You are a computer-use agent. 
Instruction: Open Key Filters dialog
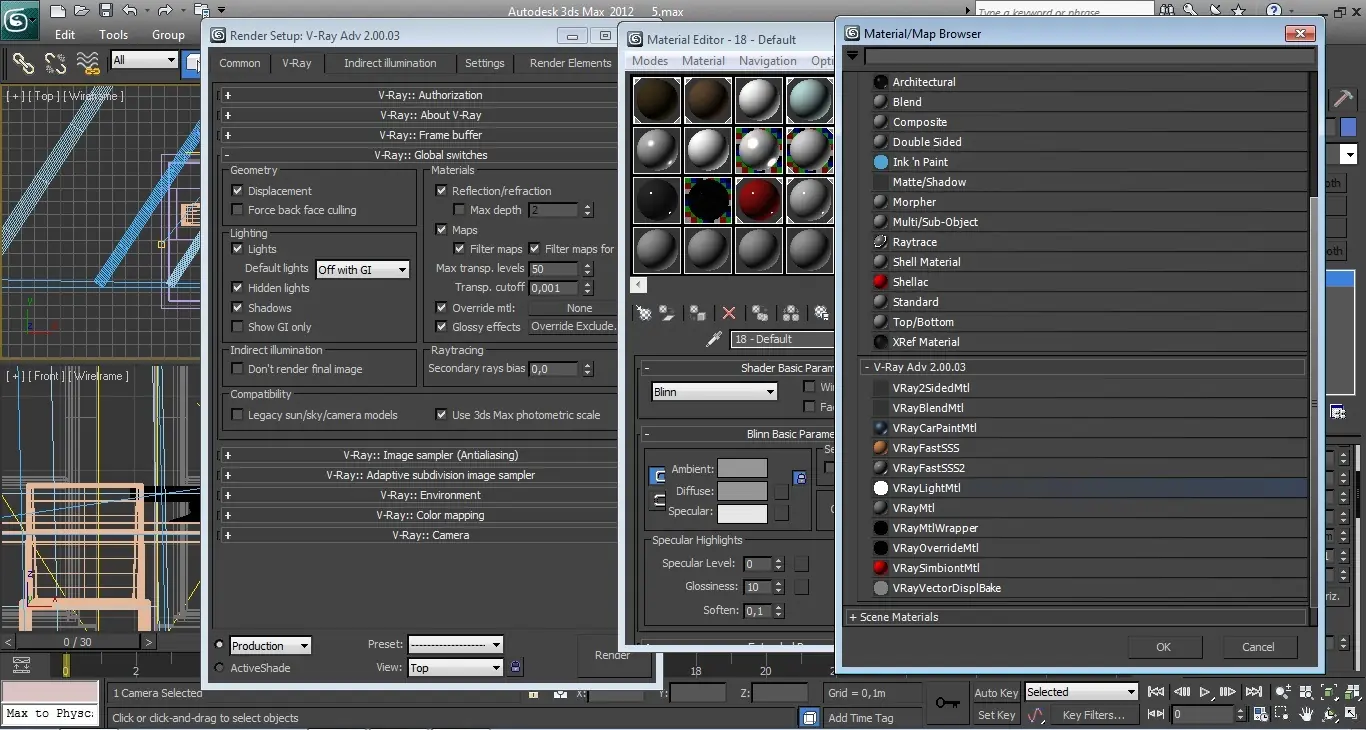point(1094,715)
